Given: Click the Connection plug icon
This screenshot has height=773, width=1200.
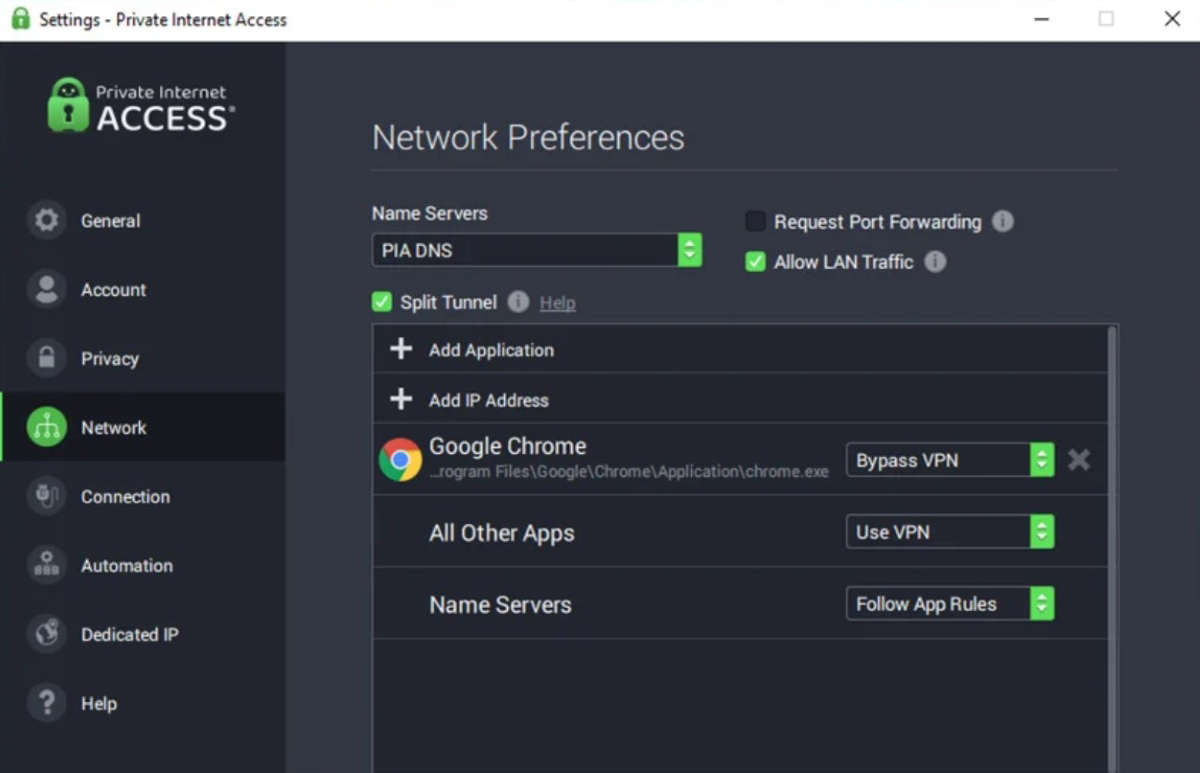Looking at the screenshot, I should [x=46, y=496].
